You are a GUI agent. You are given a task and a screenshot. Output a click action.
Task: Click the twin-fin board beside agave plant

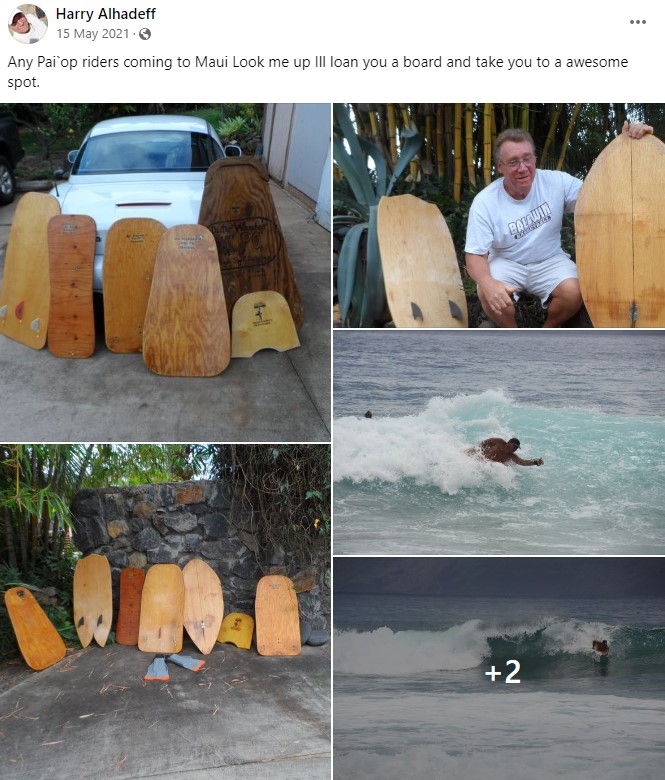coord(422,261)
